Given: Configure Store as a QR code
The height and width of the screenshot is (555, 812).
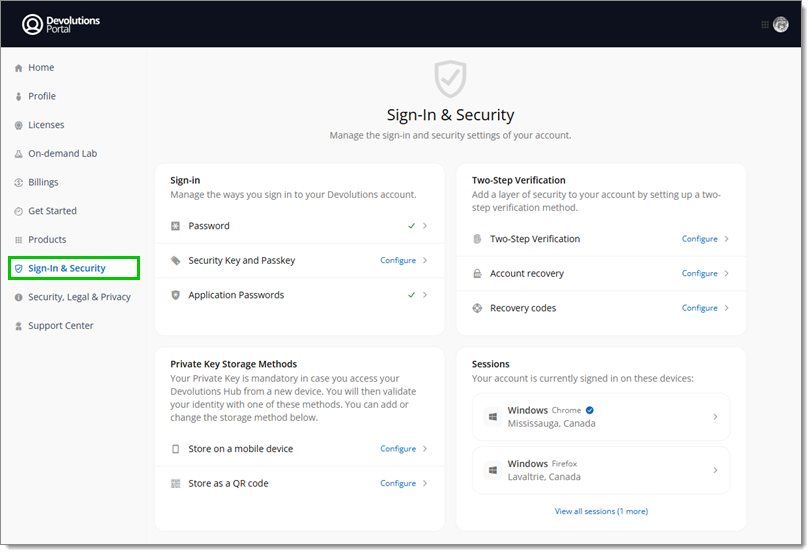Looking at the screenshot, I should pyautogui.click(x=398, y=484).
